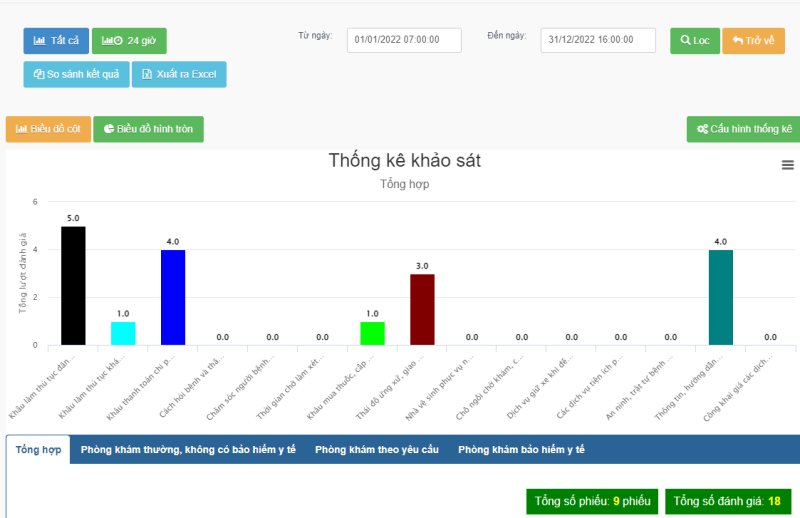Click the 'Từ ngày' start date field
Screen dimensions: 800x518
tap(404, 40)
